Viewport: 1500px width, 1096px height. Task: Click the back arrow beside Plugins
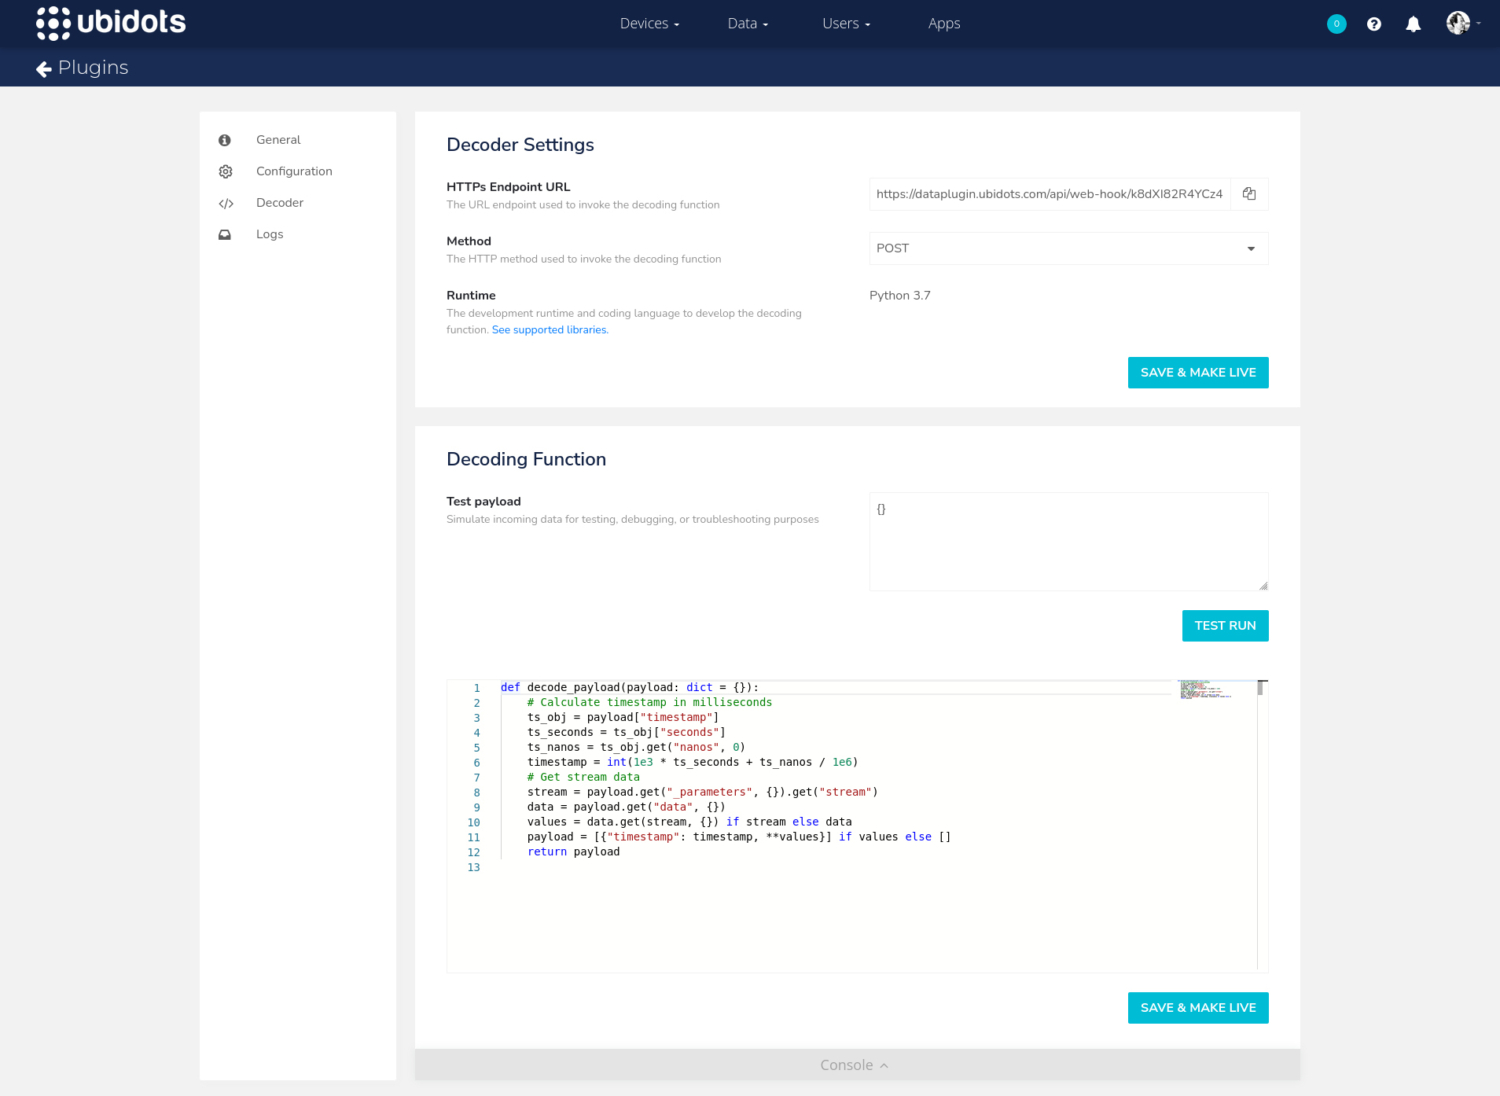click(x=43, y=69)
